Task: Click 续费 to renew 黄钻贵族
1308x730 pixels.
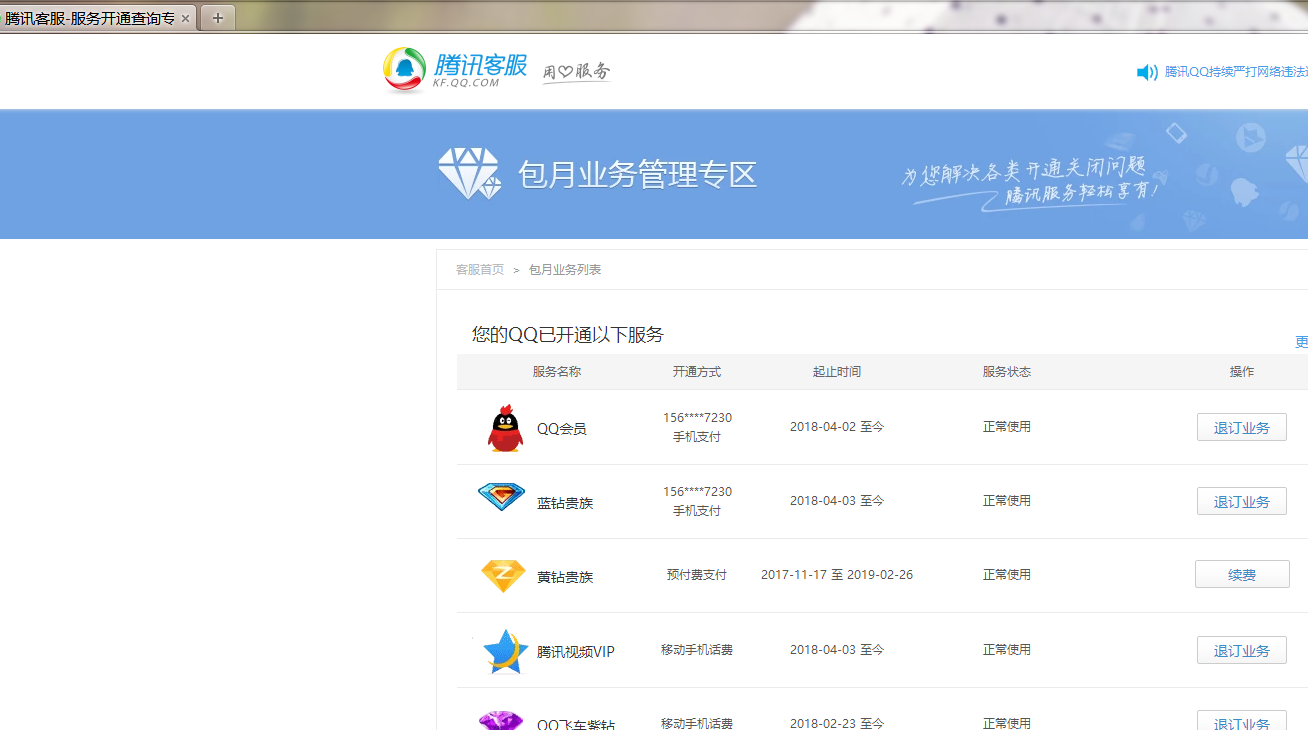Action: (1241, 575)
